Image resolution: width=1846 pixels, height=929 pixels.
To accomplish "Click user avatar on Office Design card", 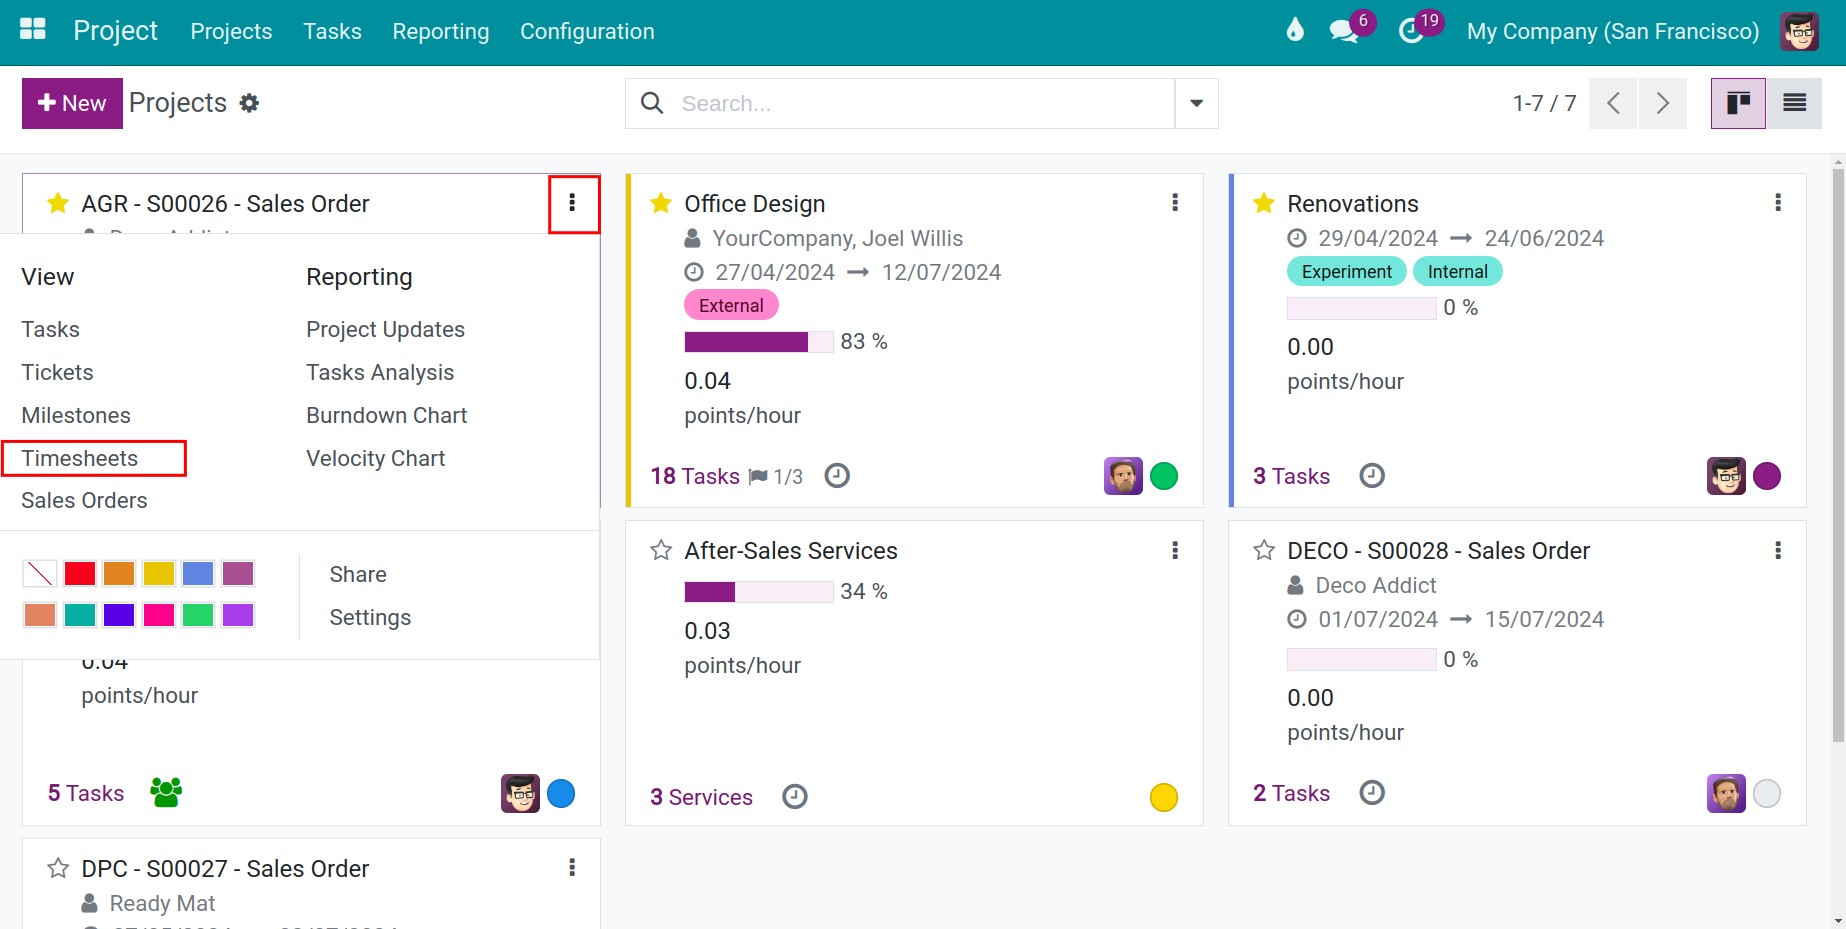I will coord(1123,476).
